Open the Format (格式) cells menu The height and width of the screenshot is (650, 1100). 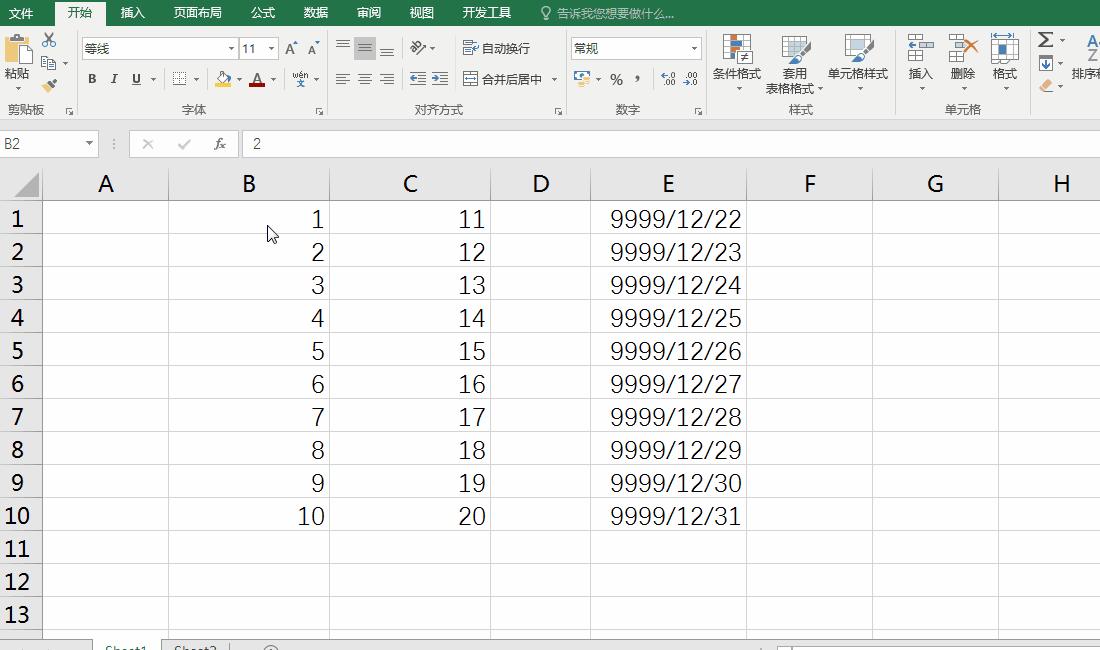click(x=1005, y=63)
